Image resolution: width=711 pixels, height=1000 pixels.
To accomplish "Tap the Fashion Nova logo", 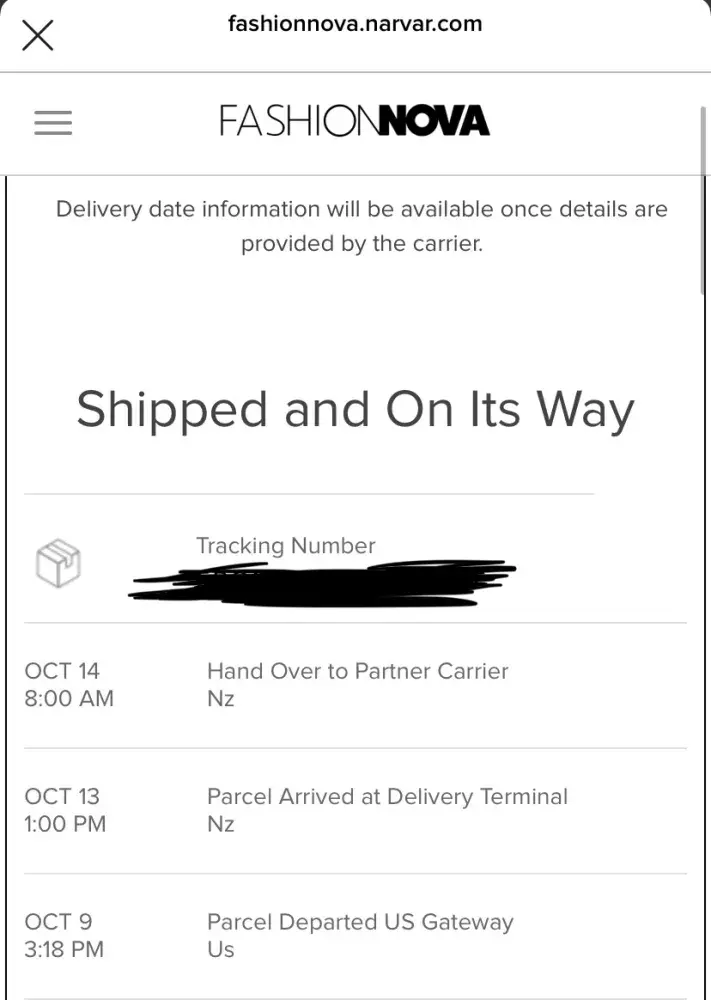I will [x=354, y=122].
